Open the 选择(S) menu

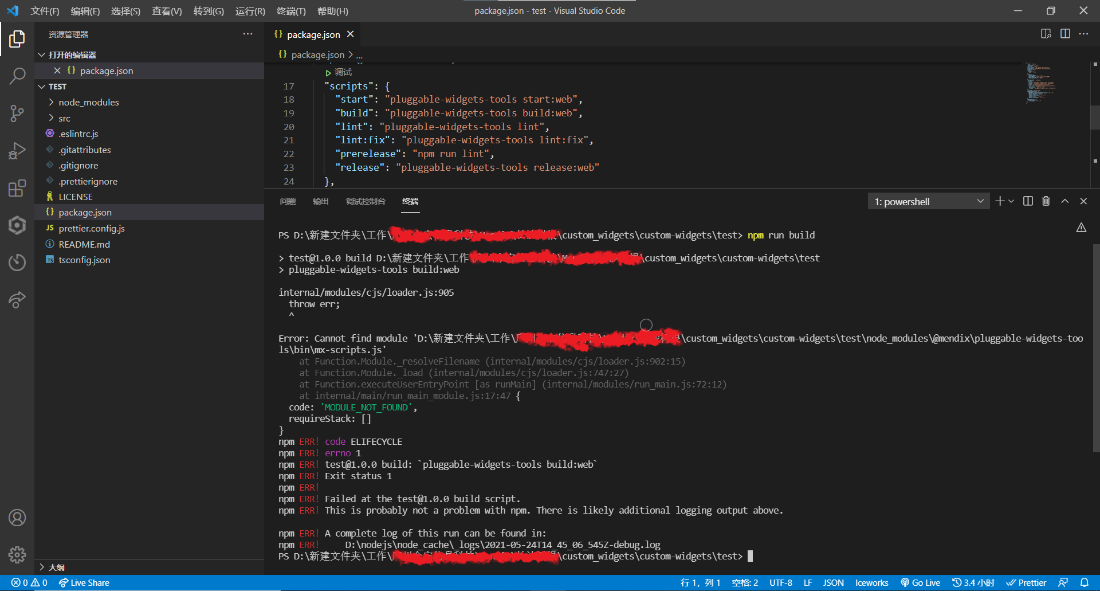pos(126,11)
